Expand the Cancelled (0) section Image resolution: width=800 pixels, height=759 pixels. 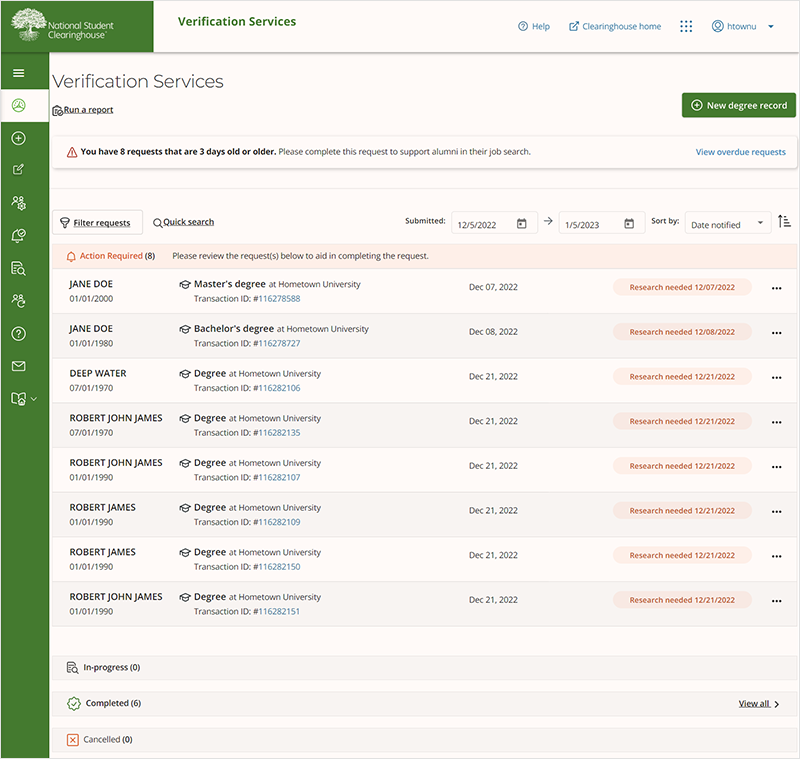click(423, 740)
